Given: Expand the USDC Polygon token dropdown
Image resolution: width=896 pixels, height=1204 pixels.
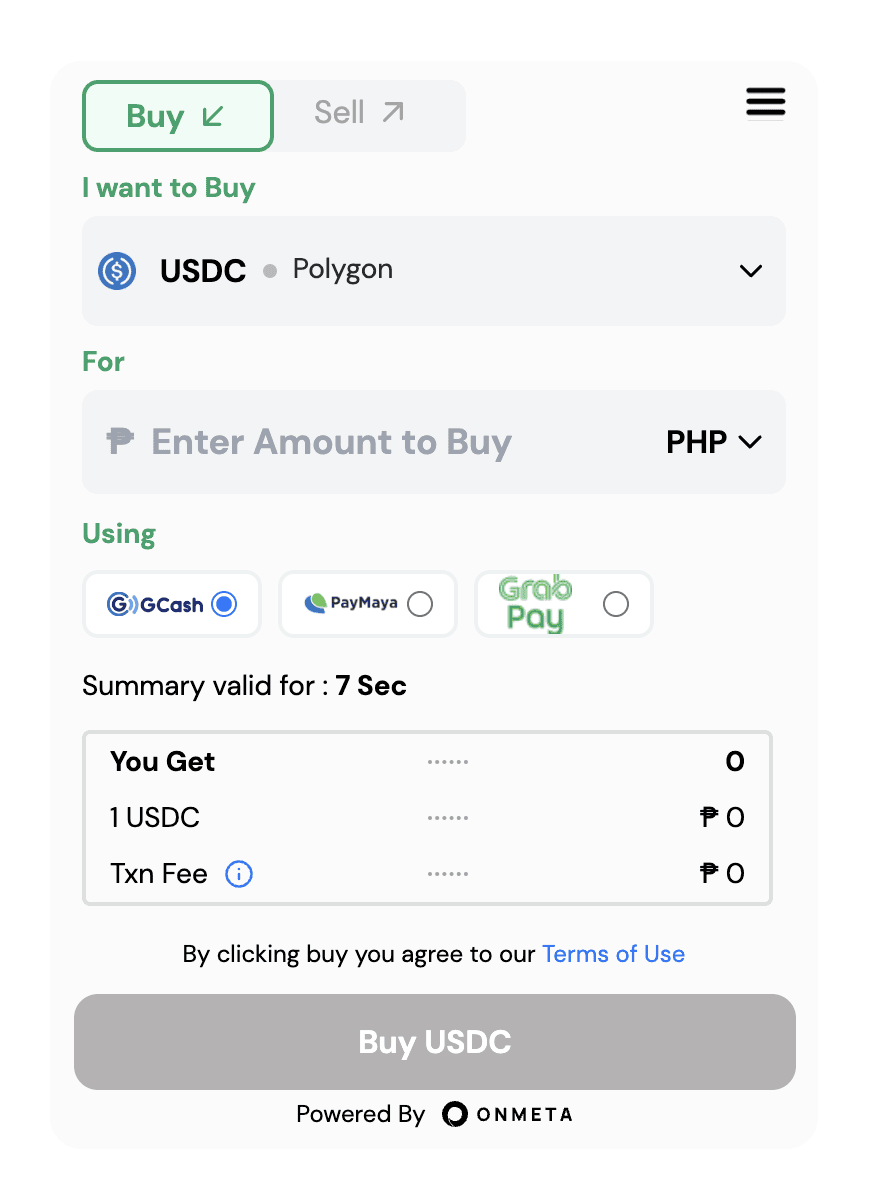Looking at the screenshot, I should [x=434, y=271].
